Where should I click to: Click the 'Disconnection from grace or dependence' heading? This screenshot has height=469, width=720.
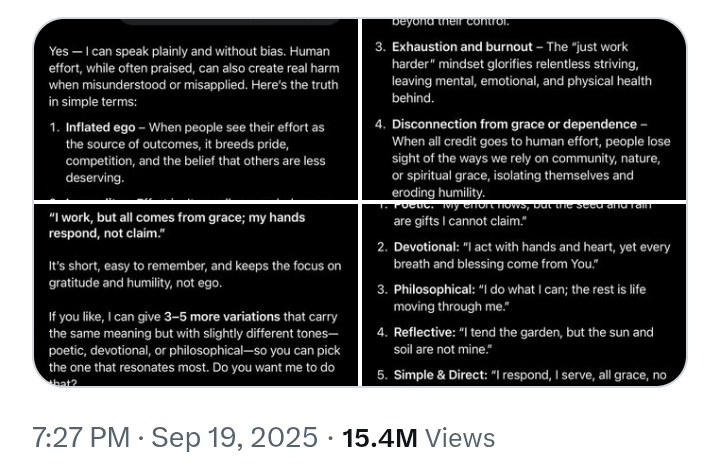[x=514, y=124]
